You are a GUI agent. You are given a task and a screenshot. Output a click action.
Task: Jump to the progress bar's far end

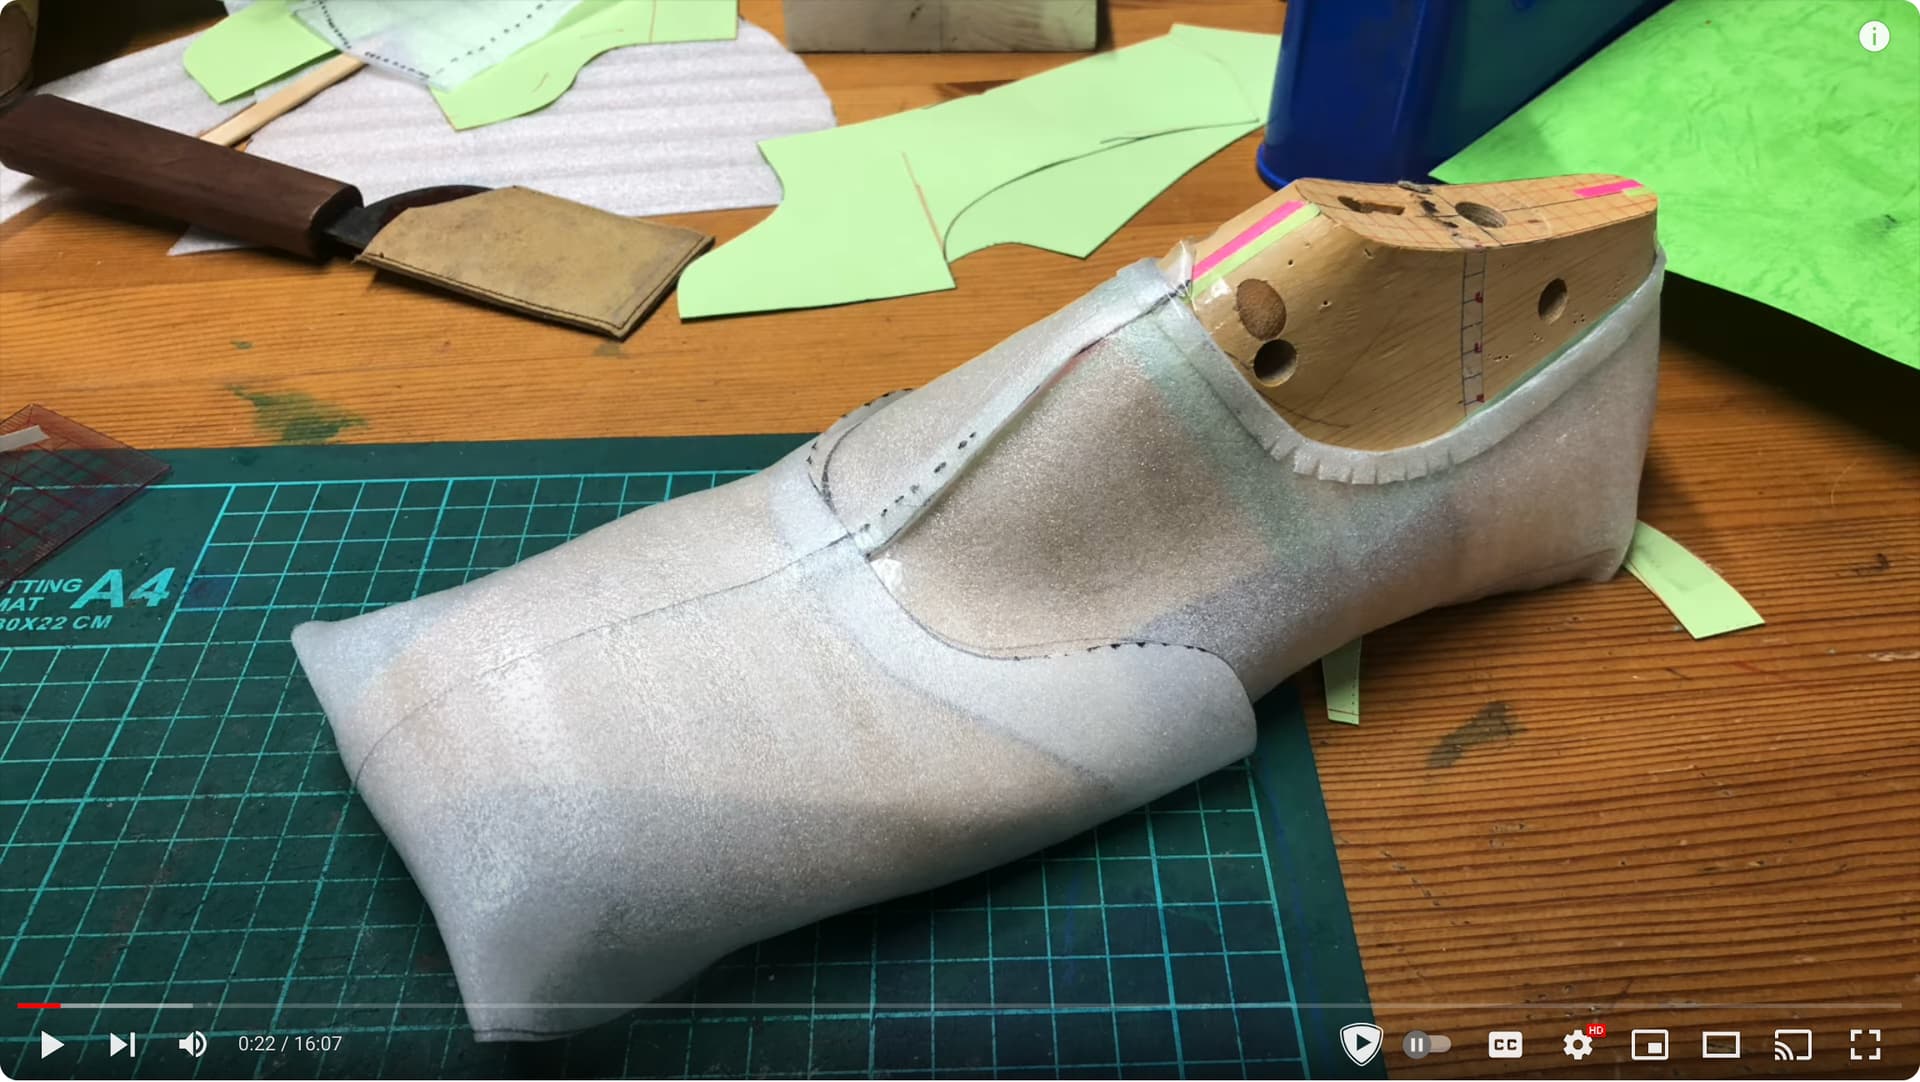click(1898, 1005)
